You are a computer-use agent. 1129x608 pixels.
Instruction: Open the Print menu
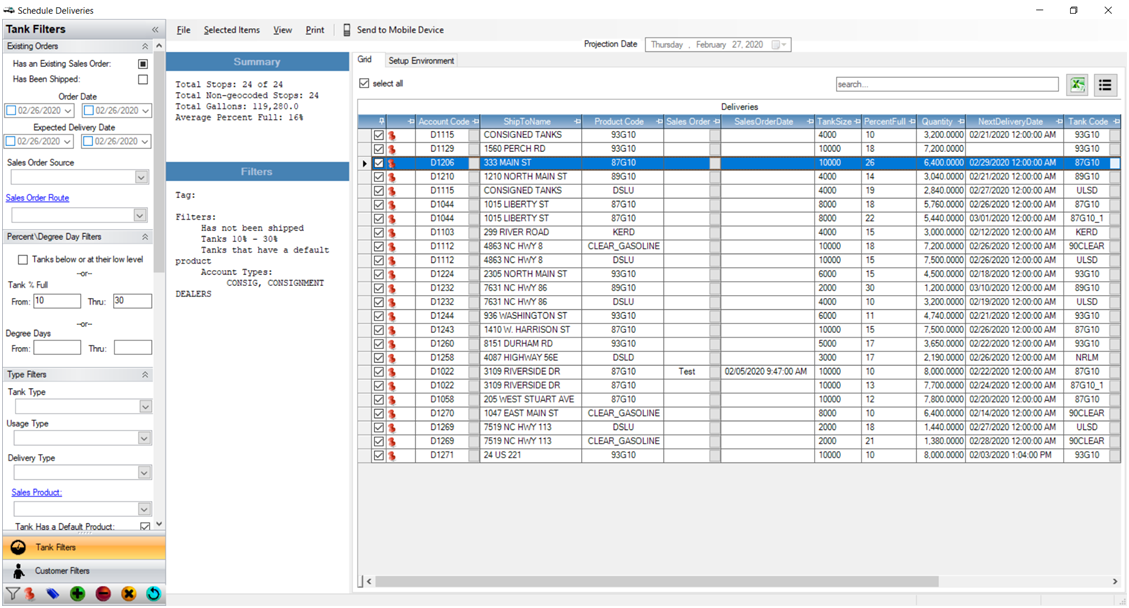[x=315, y=30]
